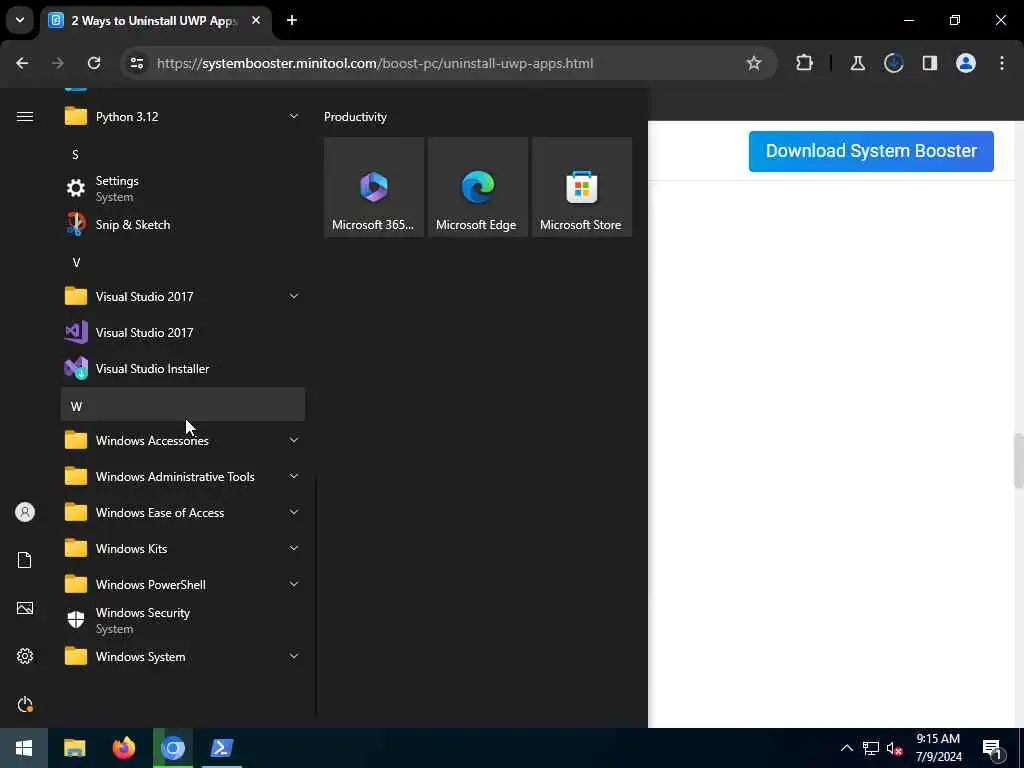The width and height of the screenshot is (1024, 768).
Task: Jump to letter S in app list
Action: pyautogui.click(x=183, y=155)
